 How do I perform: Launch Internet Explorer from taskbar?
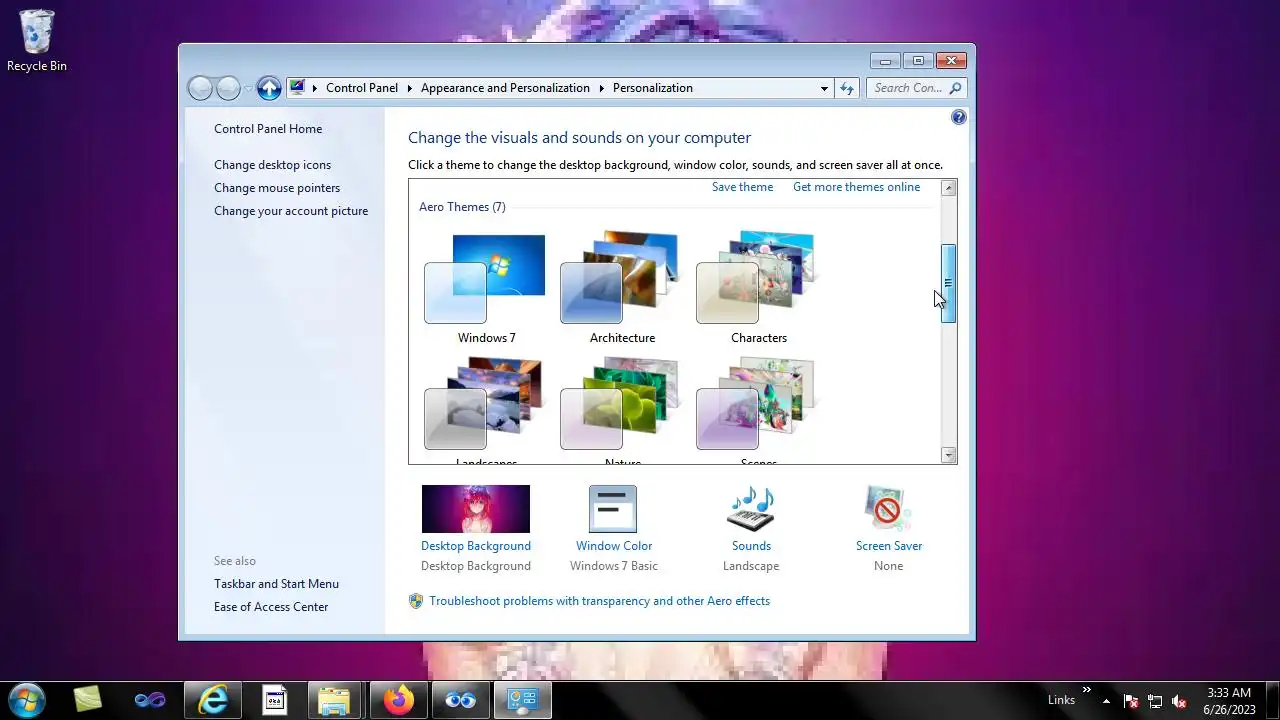[212, 700]
